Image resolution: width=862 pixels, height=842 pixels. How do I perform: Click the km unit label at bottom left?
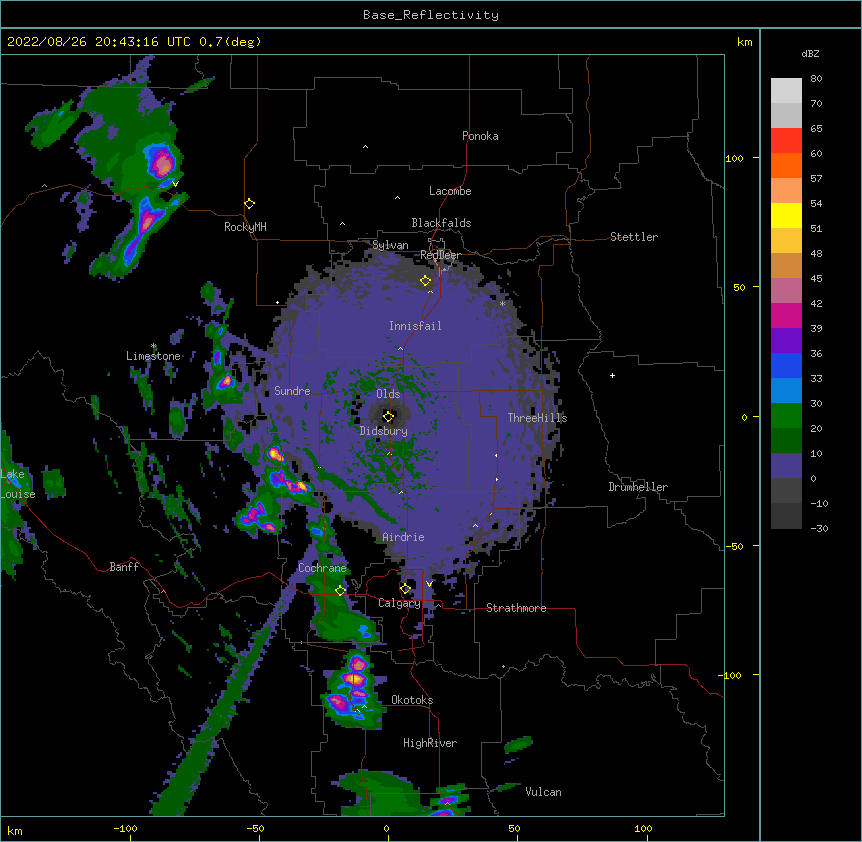point(15,831)
